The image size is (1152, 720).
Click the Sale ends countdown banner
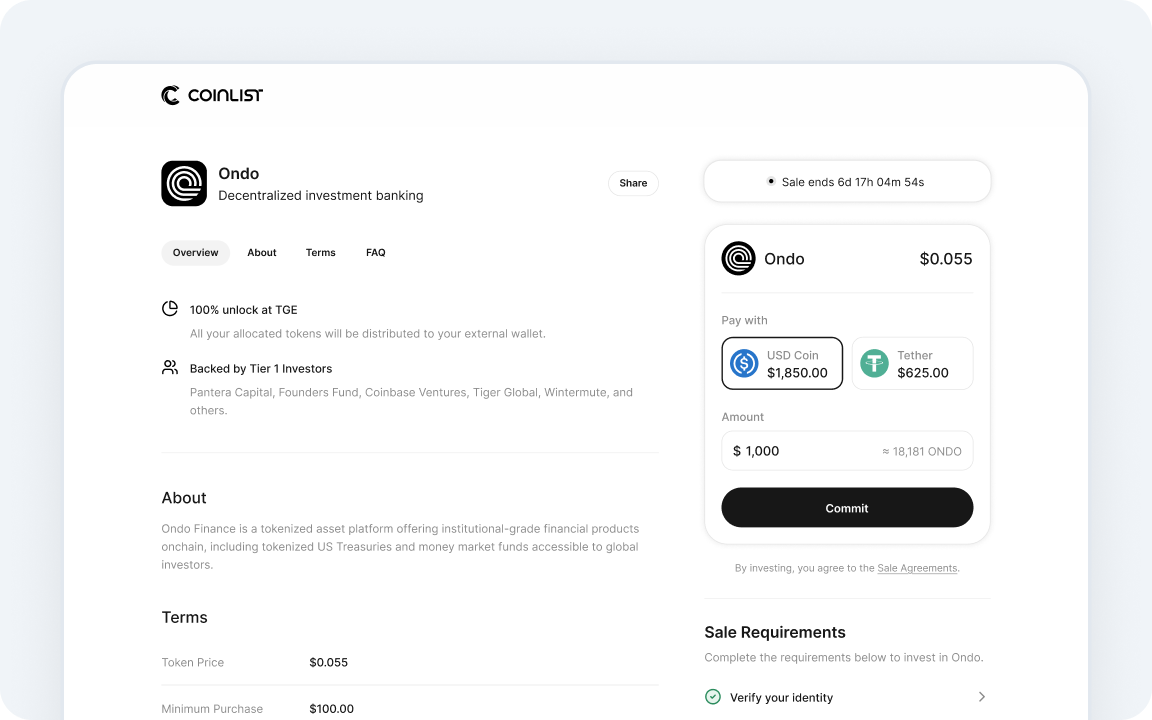[x=847, y=181]
